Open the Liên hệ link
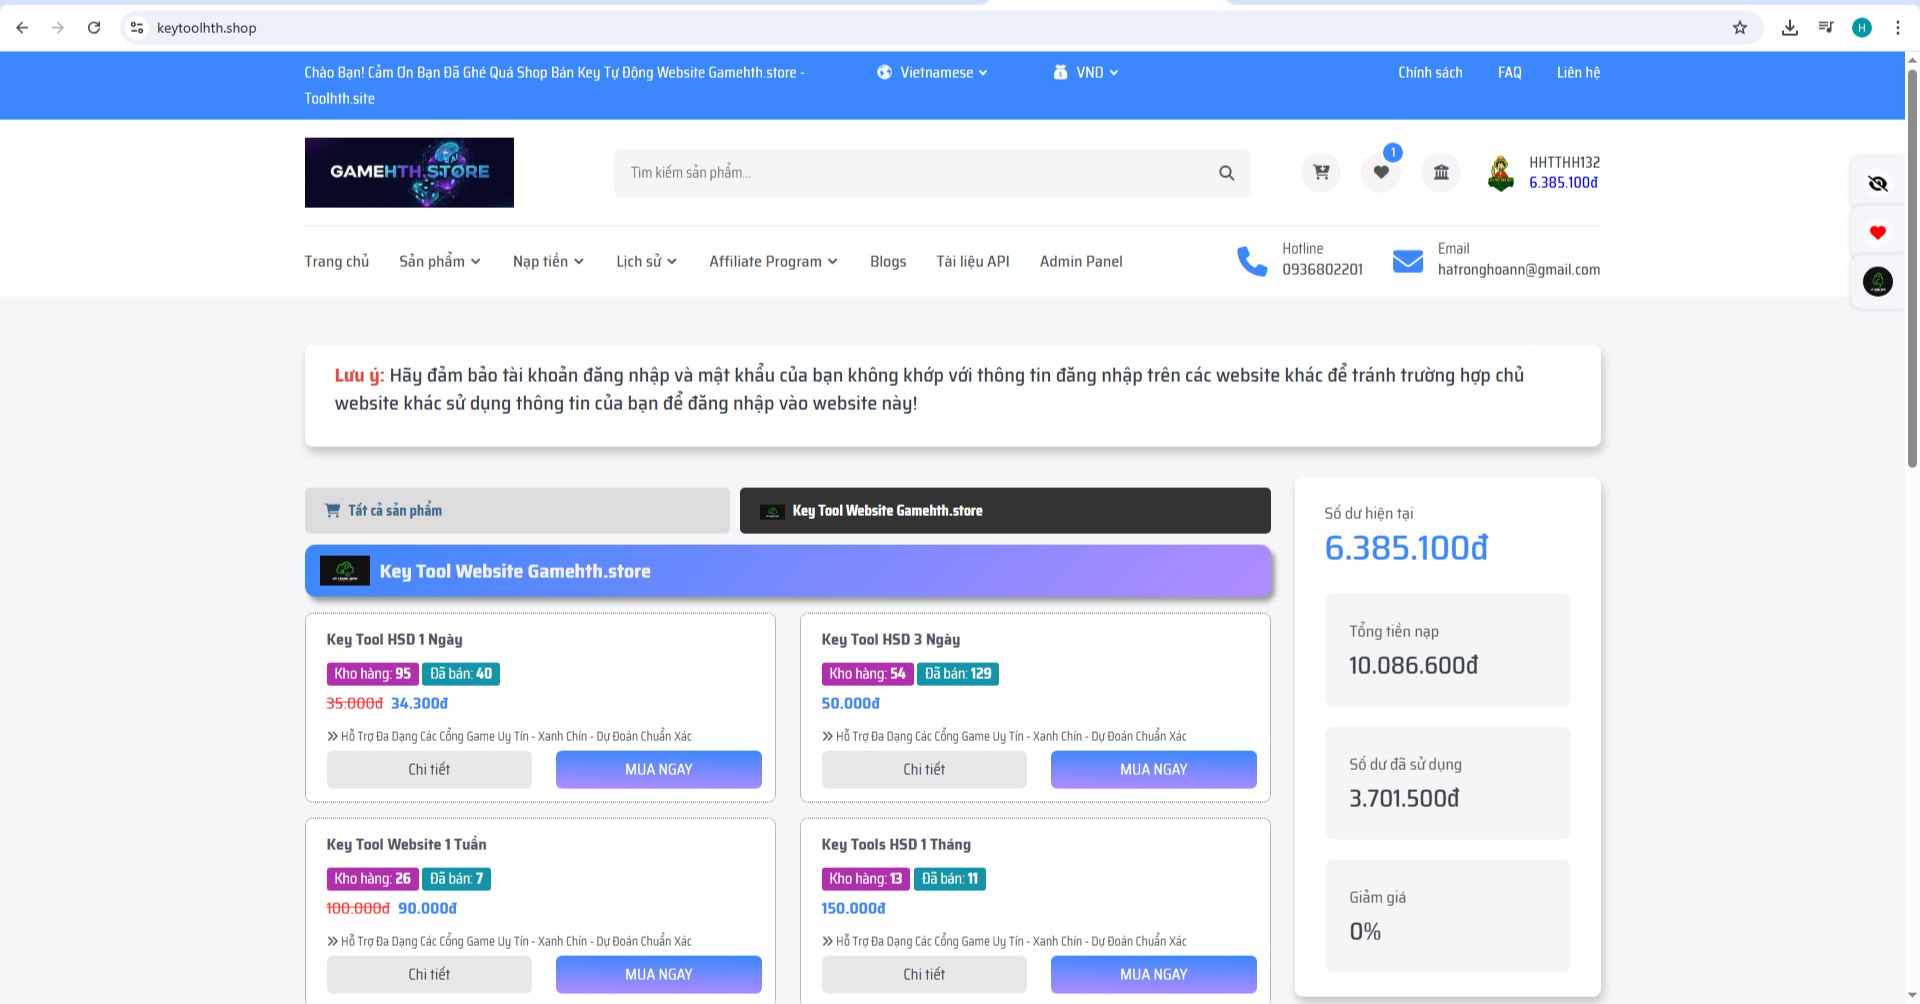 click(x=1578, y=72)
